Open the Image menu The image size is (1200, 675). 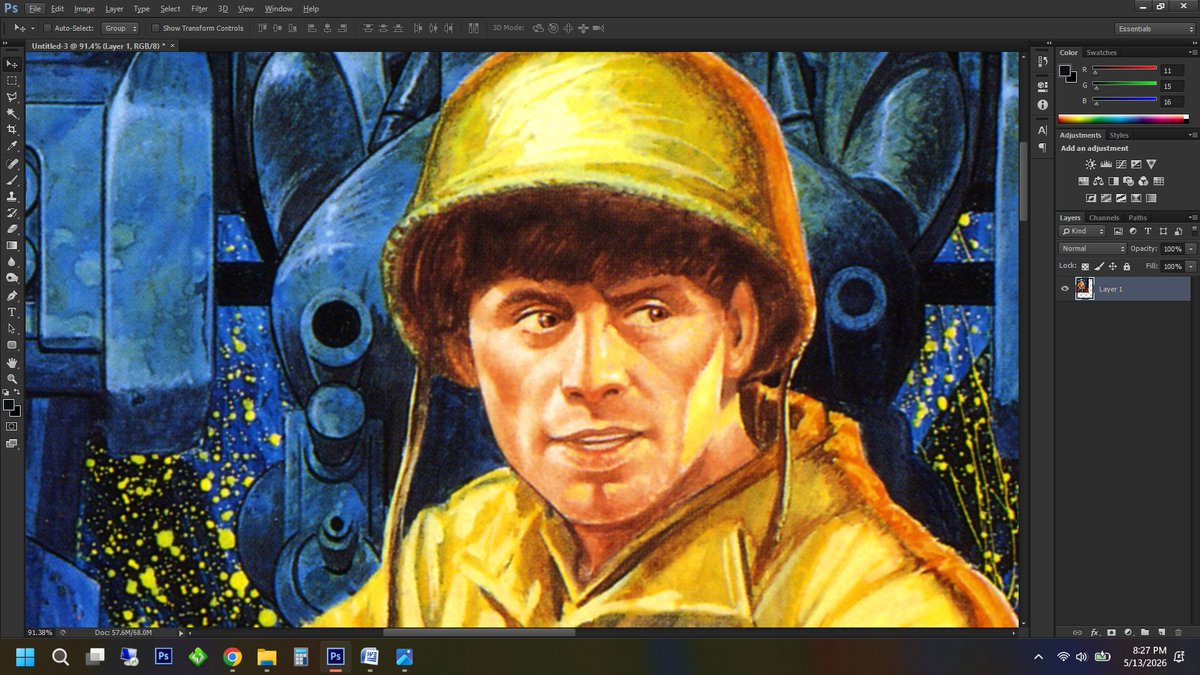(84, 8)
